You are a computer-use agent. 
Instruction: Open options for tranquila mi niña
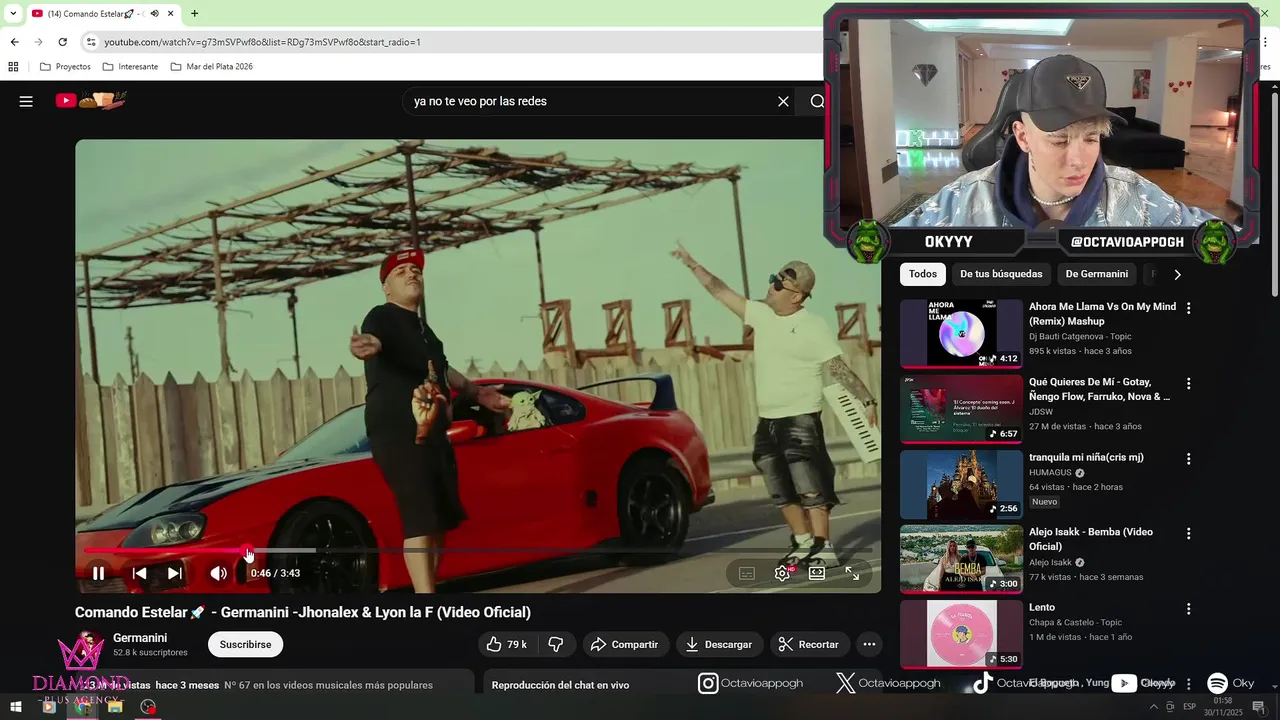tap(1188, 459)
